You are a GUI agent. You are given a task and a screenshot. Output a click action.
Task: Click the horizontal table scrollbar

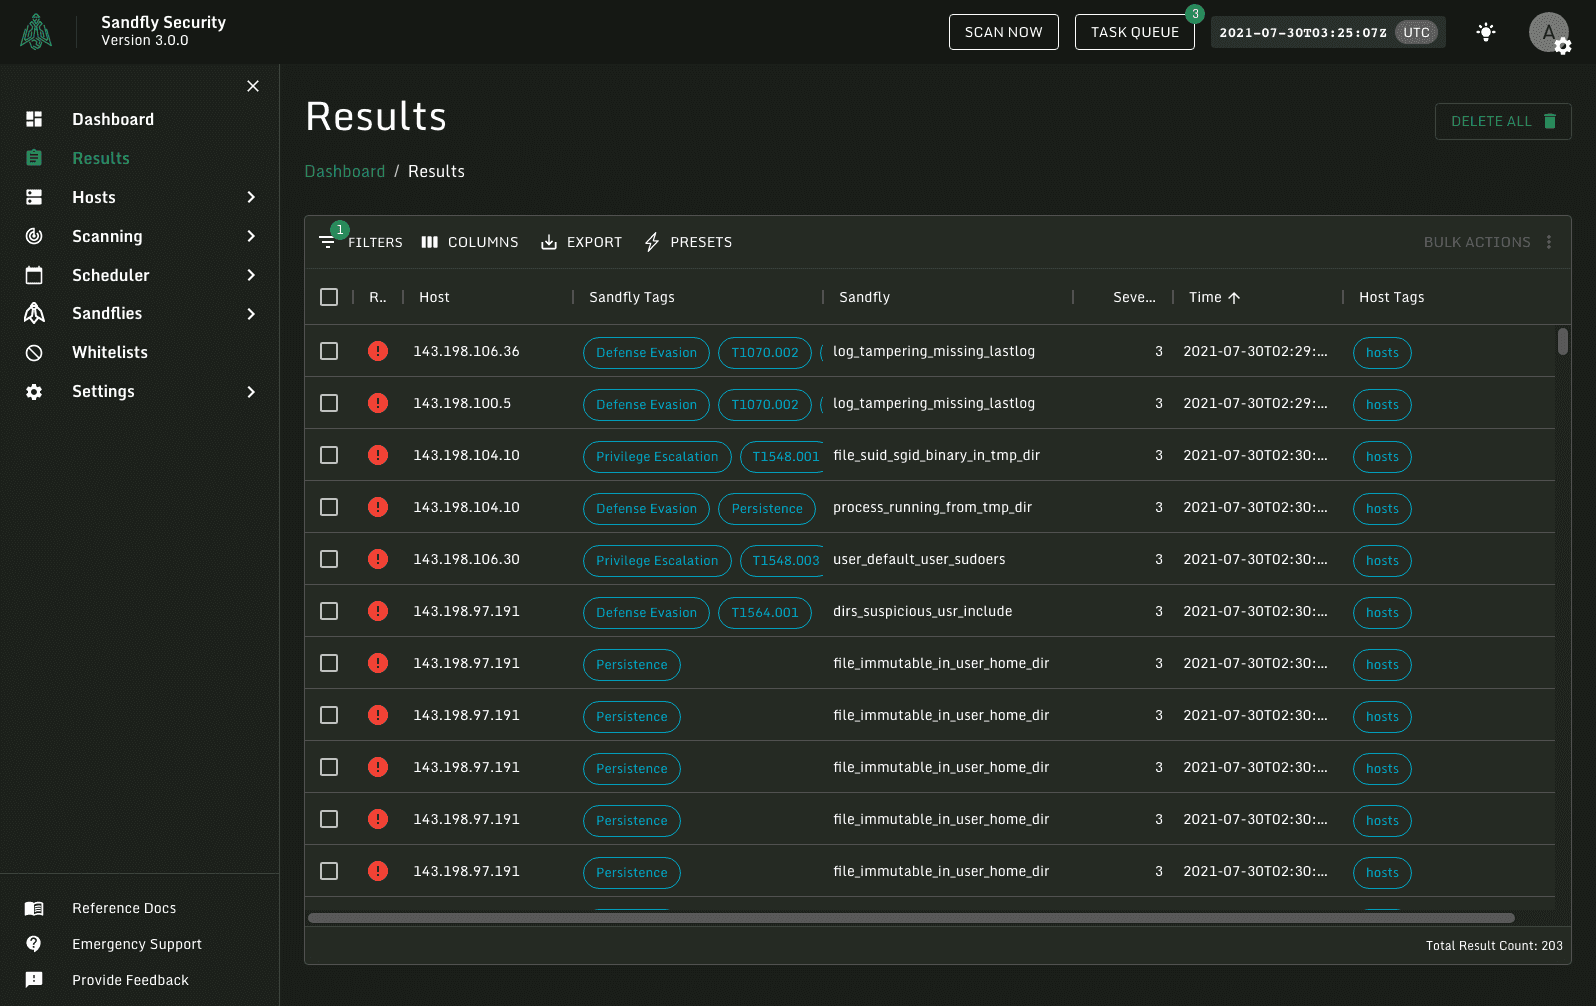(911, 918)
